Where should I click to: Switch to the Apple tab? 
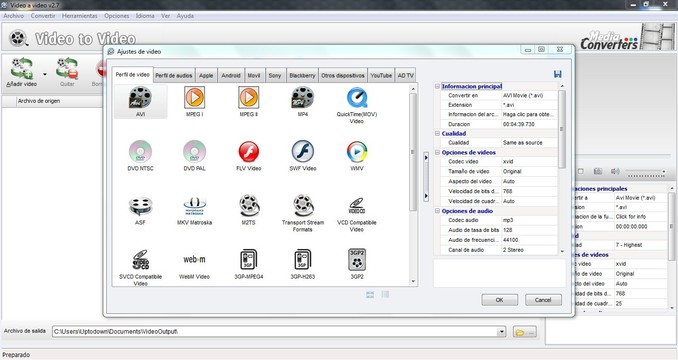(x=206, y=75)
